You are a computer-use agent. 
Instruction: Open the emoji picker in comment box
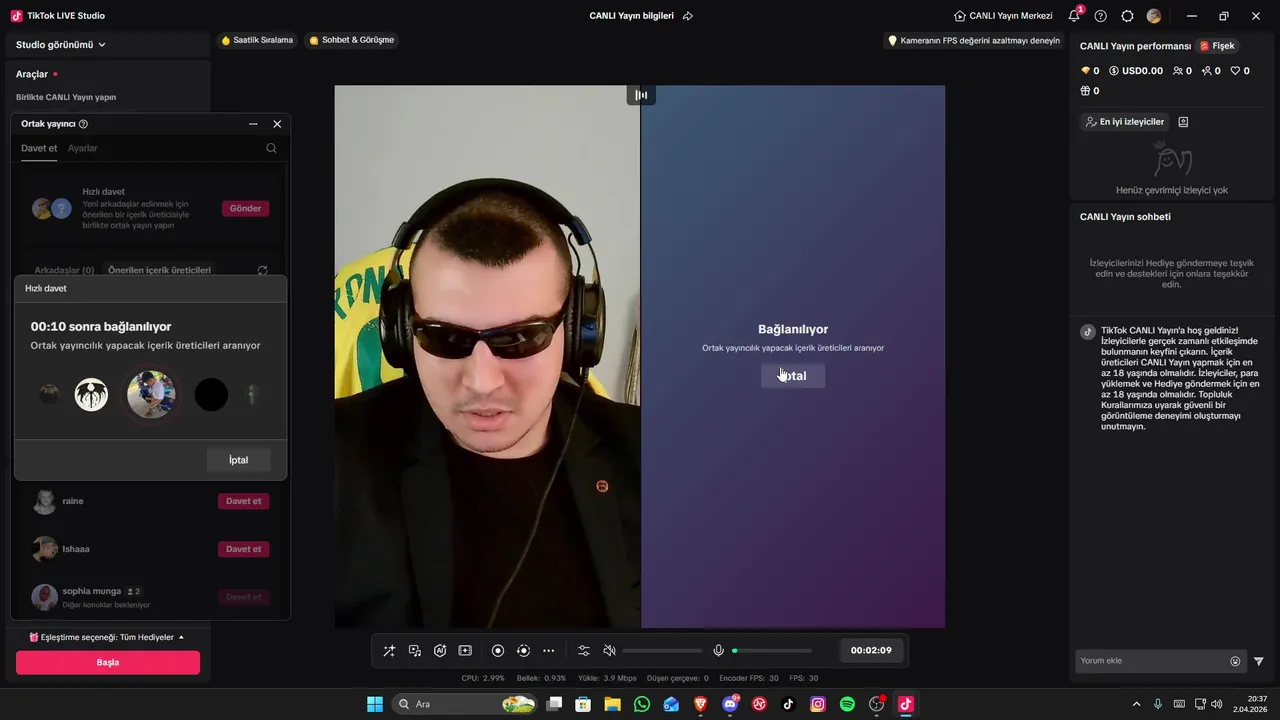[1235, 661]
